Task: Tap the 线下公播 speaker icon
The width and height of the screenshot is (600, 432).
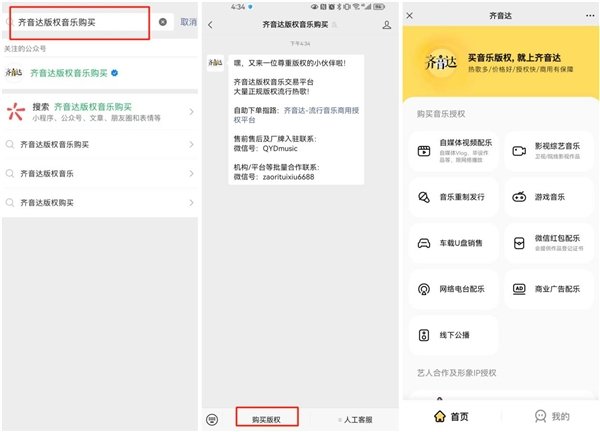Action: point(424,335)
